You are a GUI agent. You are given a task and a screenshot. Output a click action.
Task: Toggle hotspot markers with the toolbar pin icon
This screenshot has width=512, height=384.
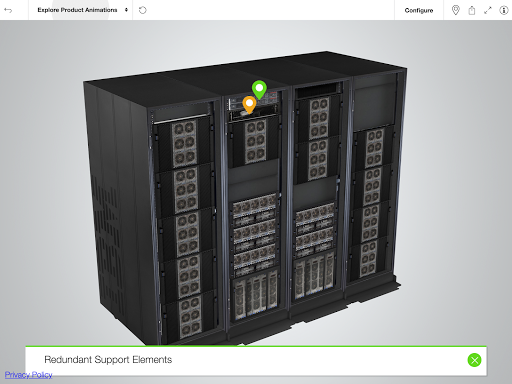(x=455, y=10)
